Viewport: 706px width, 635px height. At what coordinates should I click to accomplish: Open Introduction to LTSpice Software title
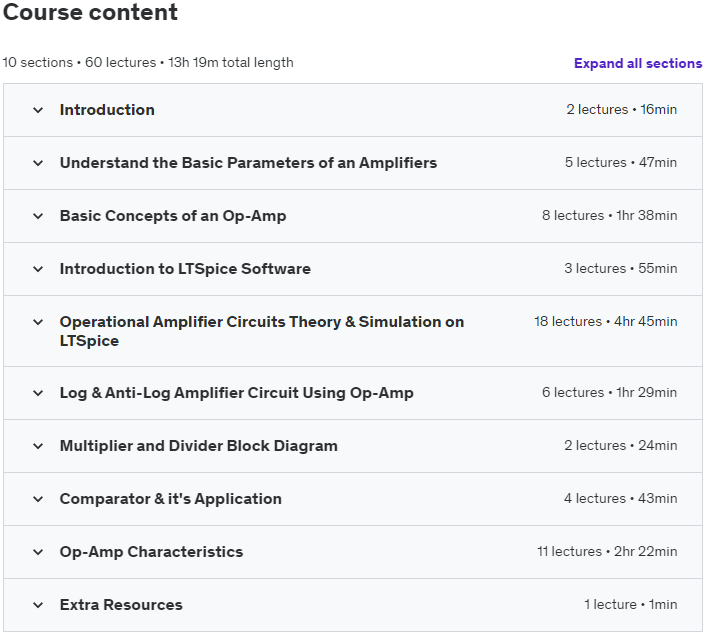click(x=185, y=269)
